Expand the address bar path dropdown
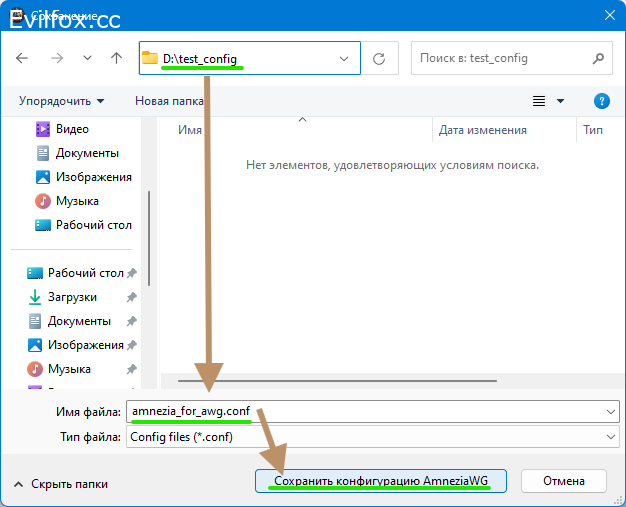The image size is (626, 507). 344,59
